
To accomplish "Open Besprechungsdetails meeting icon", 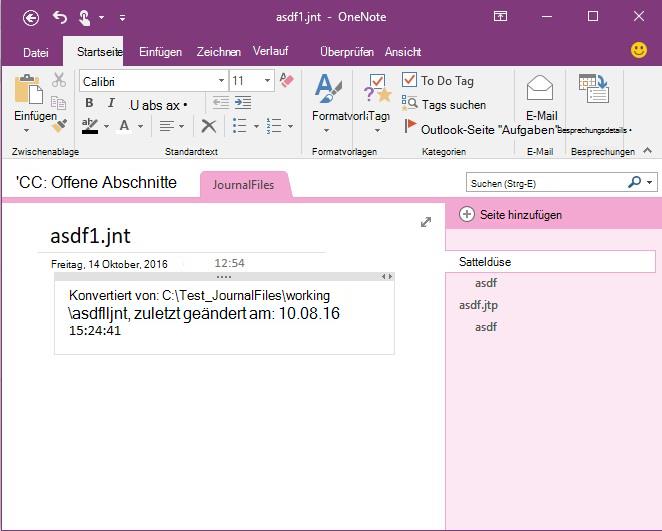I will click(594, 89).
